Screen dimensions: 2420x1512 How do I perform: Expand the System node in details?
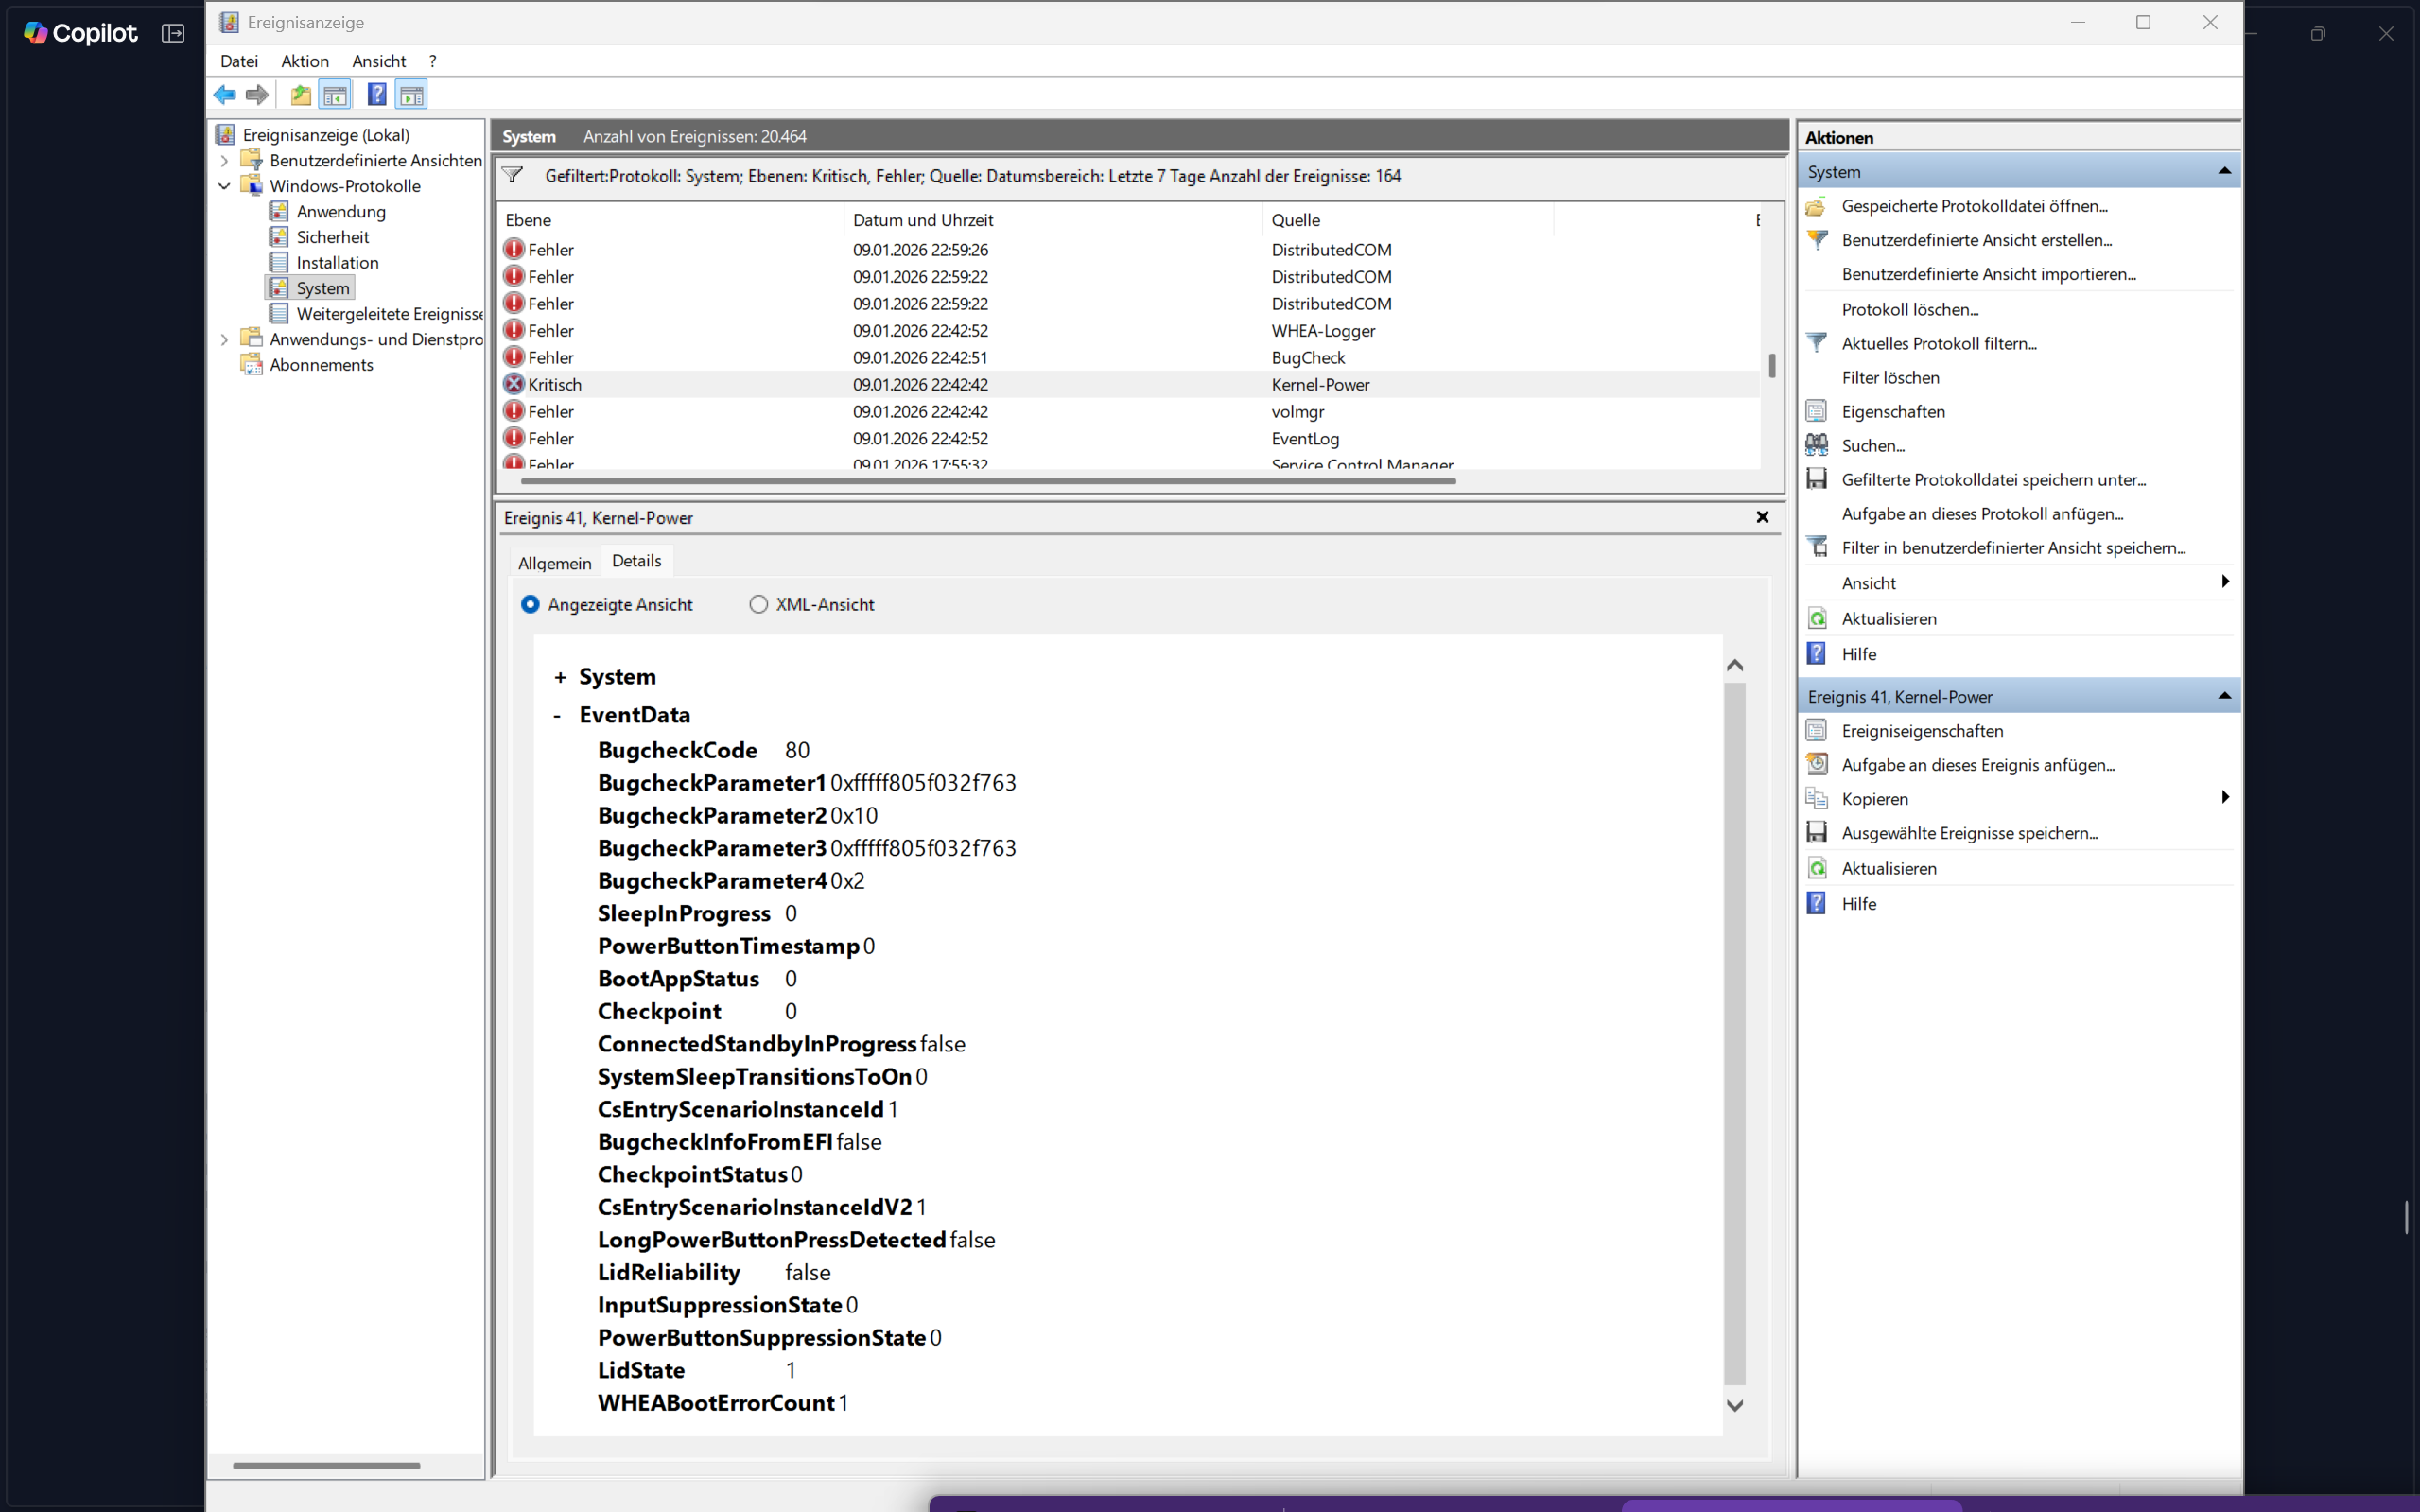pyautogui.click(x=560, y=678)
